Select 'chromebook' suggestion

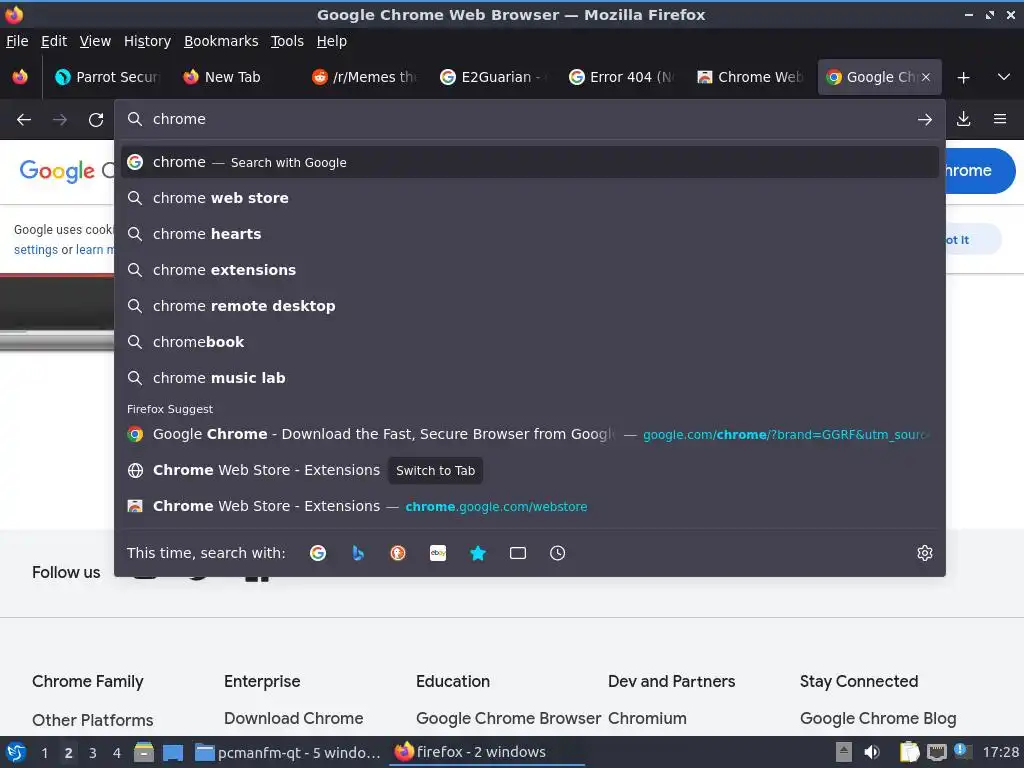coord(530,342)
